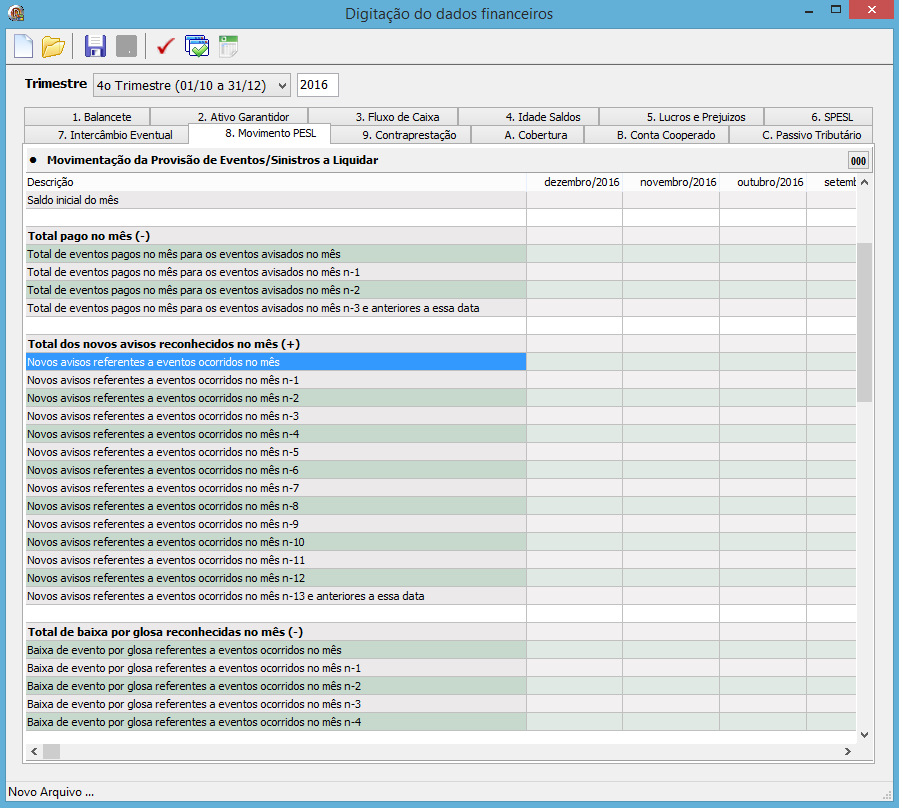Click the horizontal scrollbar right arrow
The image size is (899, 808).
847,751
